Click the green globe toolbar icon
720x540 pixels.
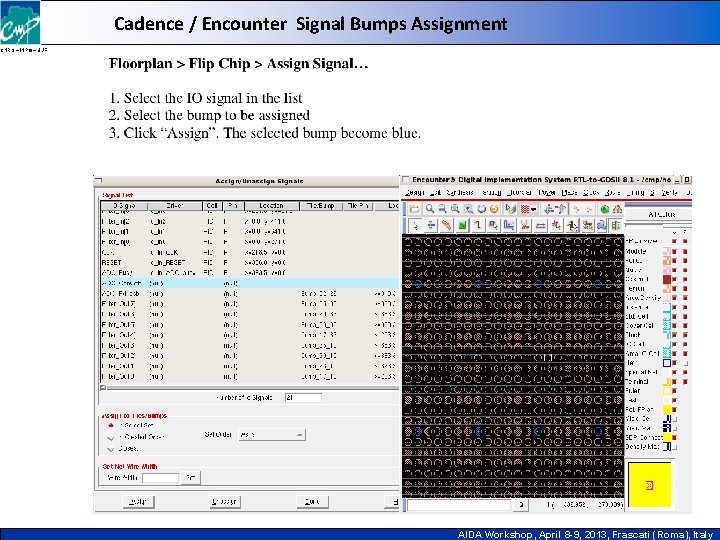click(x=605, y=209)
